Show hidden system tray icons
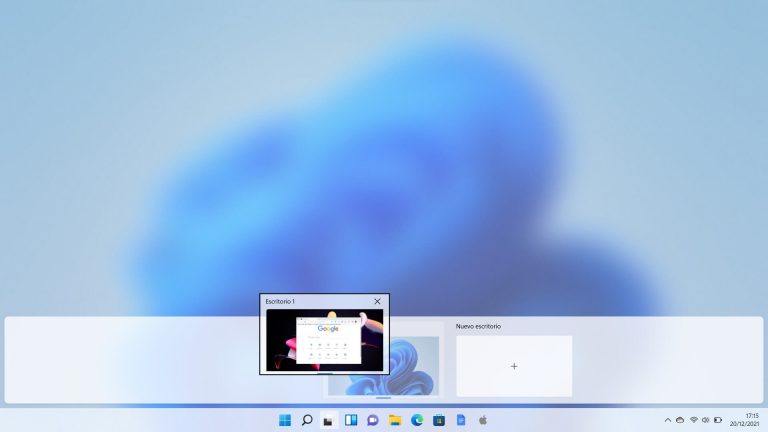The width and height of the screenshot is (768, 432). 668,420
